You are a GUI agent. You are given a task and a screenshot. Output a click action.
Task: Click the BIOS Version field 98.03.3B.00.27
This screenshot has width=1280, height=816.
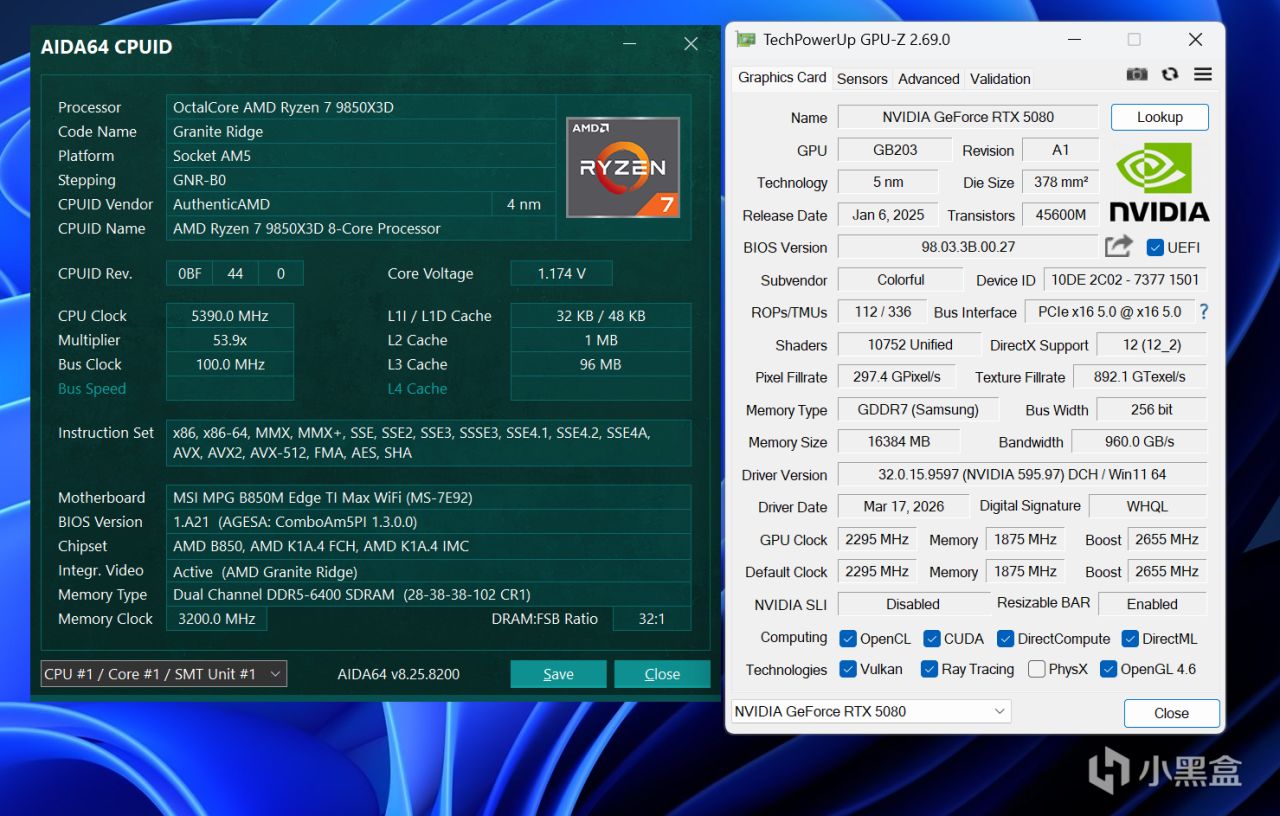pos(968,247)
